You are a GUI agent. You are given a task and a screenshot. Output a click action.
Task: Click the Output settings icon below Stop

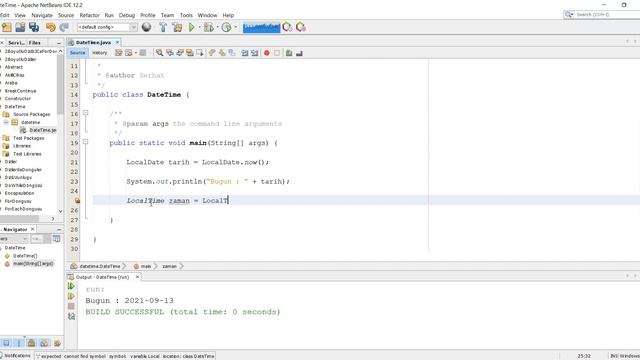tap(71, 316)
